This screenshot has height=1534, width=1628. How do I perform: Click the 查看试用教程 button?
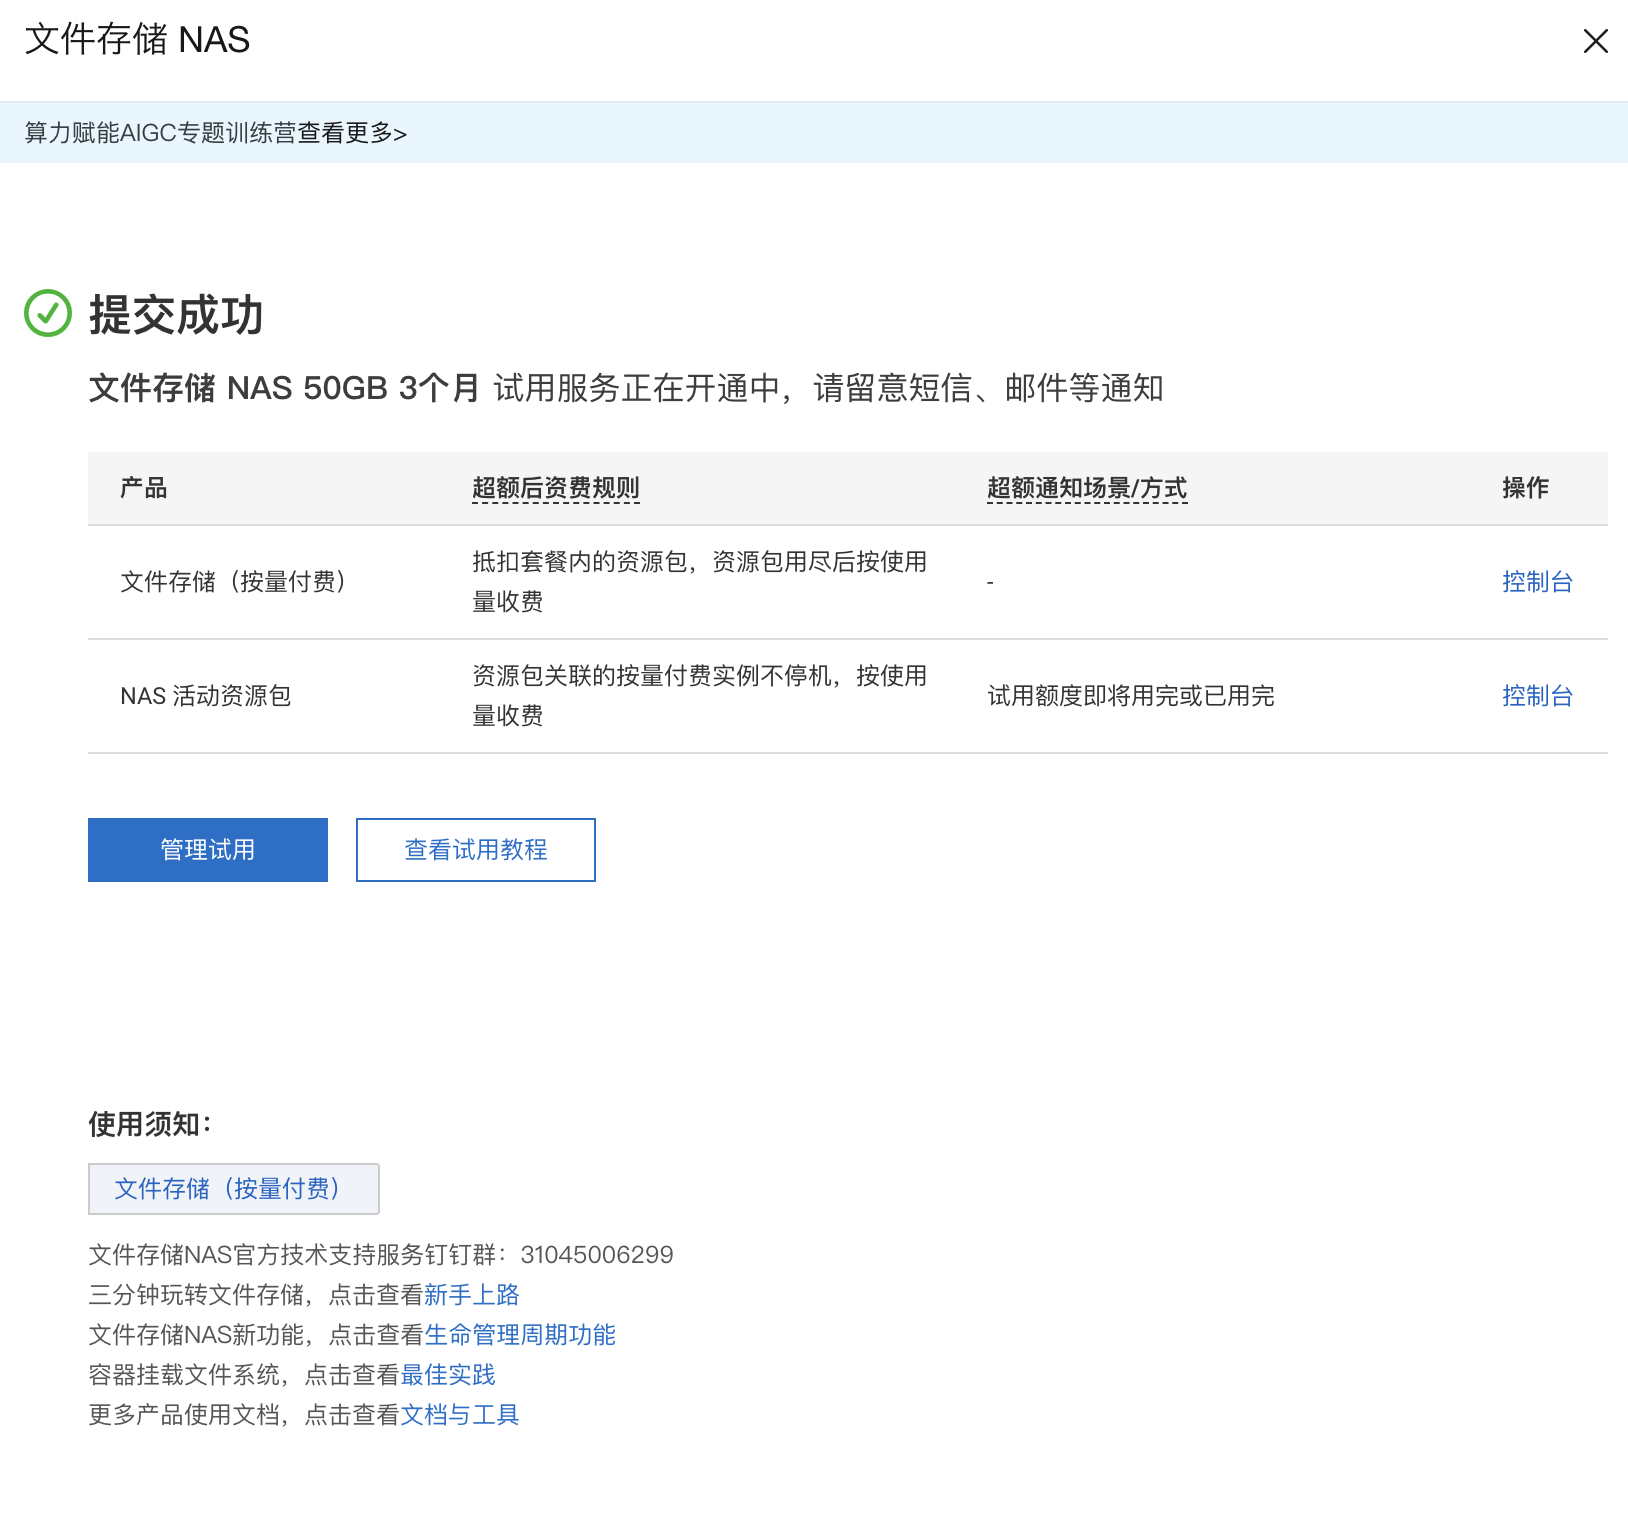[x=476, y=850]
